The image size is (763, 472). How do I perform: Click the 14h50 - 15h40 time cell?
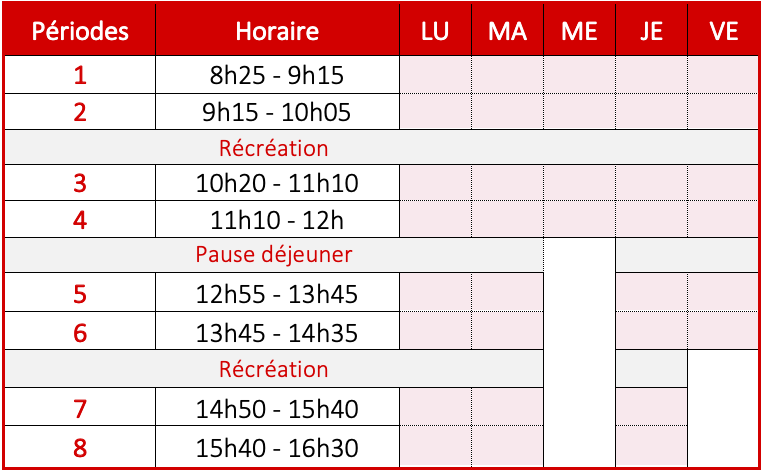277,407
